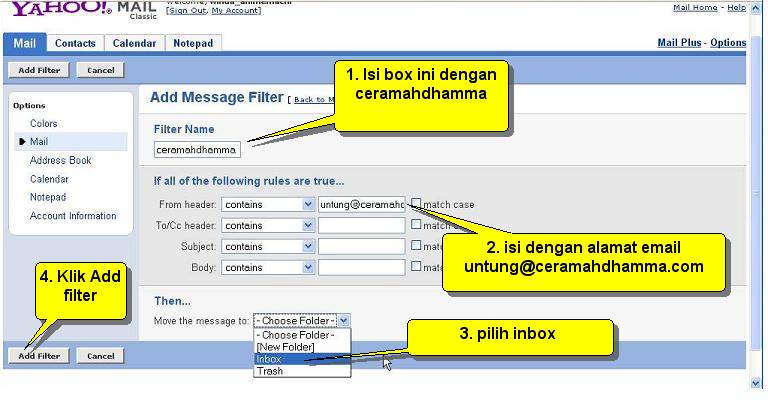Switch to the Contacts tab
Image resolution: width=768 pixels, height=400 pixels.
75,43
